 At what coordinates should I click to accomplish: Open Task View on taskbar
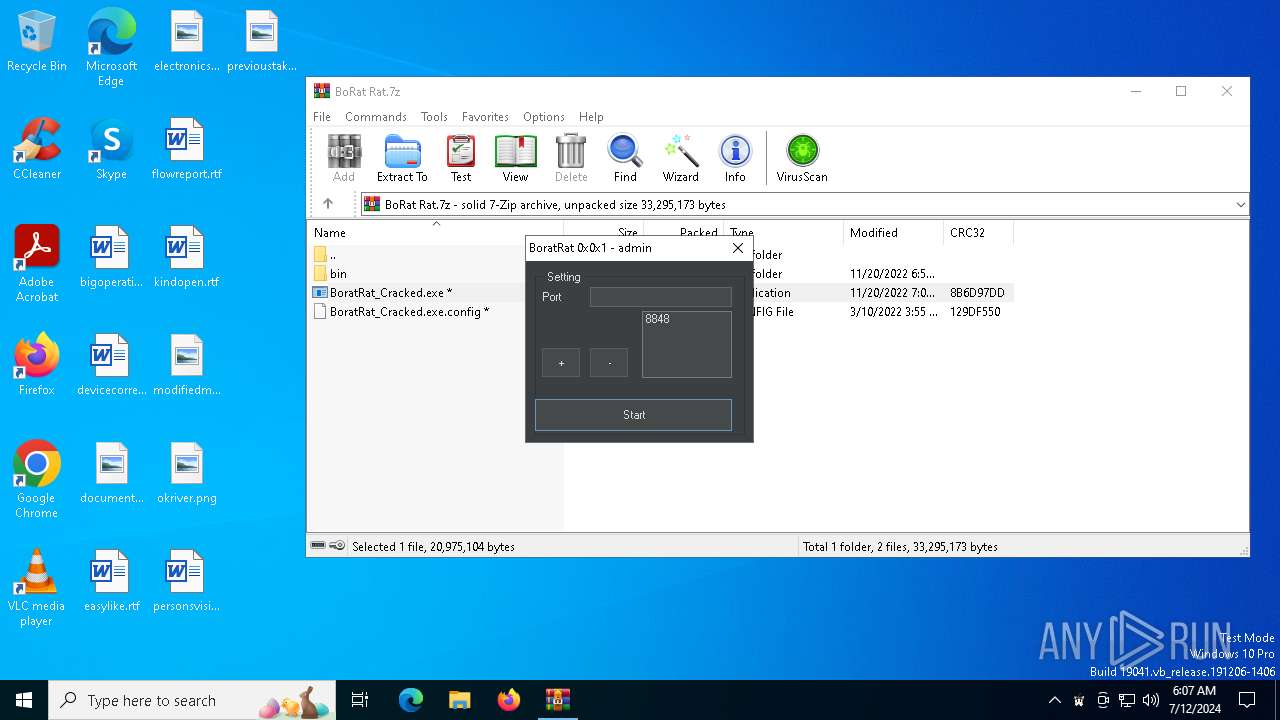pos(360,700)
